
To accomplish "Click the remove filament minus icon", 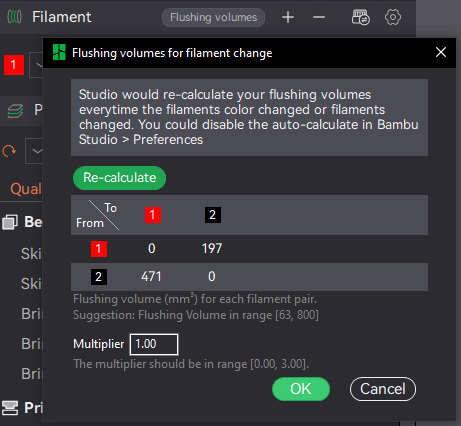I will (319, 17).
